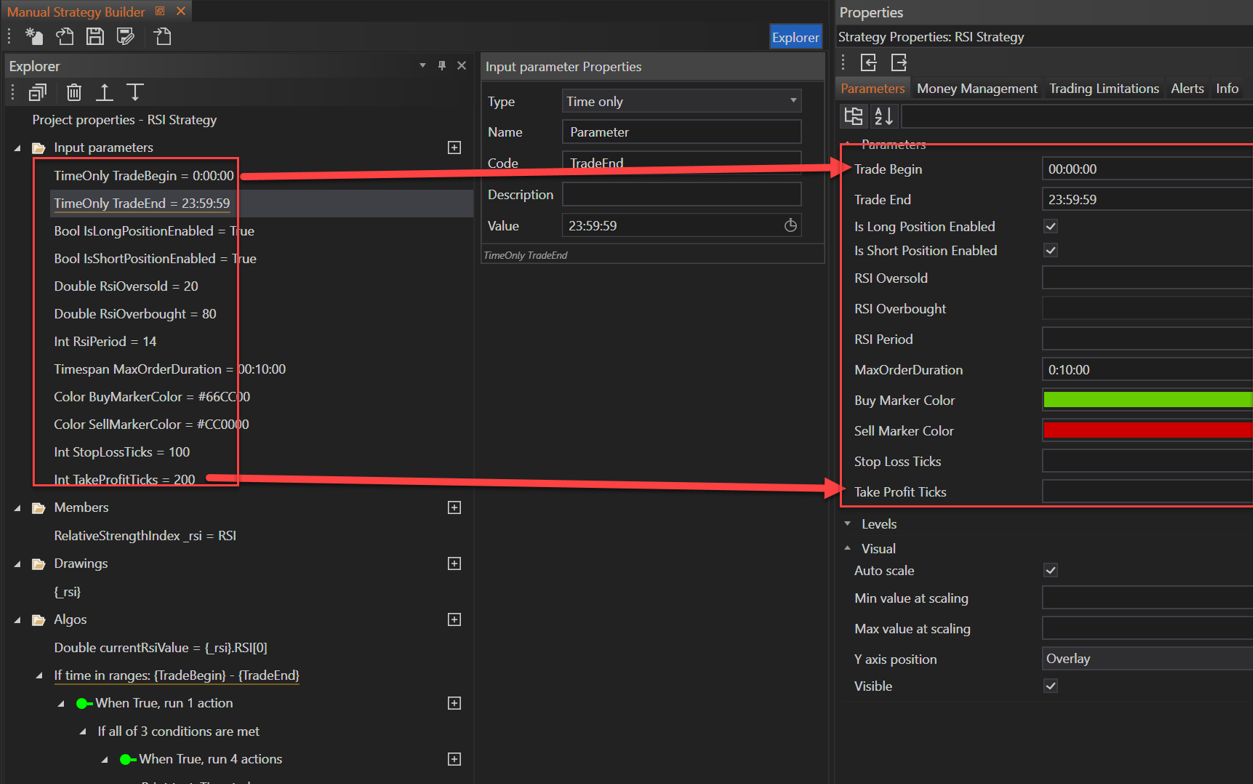Screen dimensions: 1253x784
Task: Click the Explorer button
Action: click(x=795, y=37)
